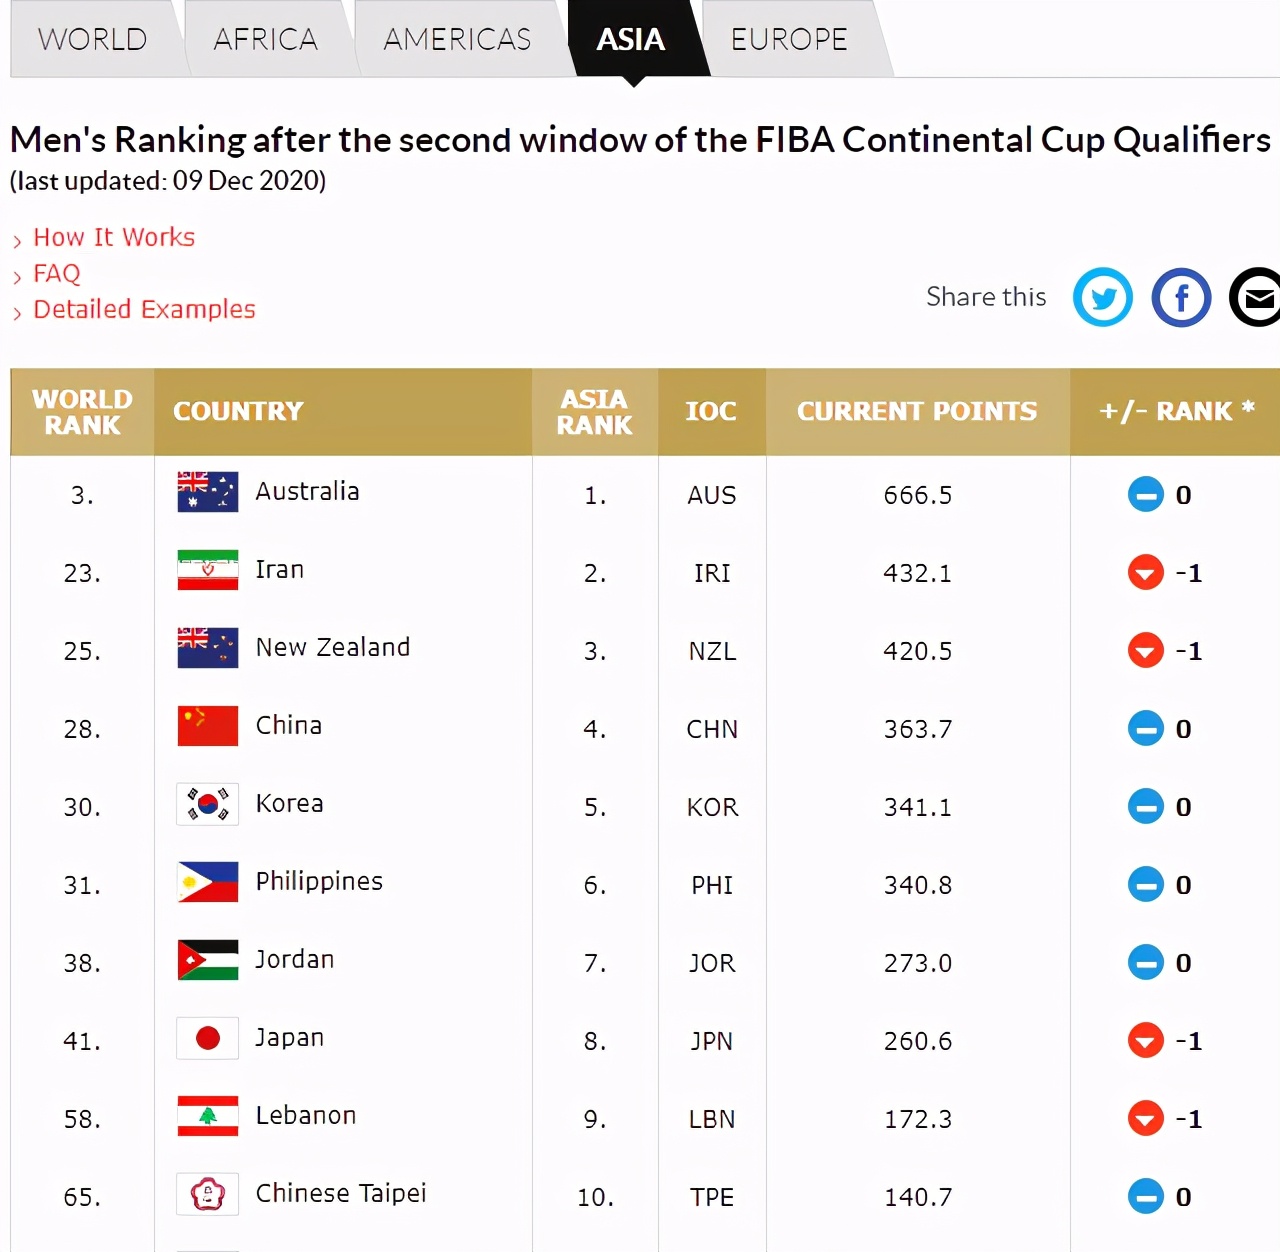Share the ranking on Twitter
The height and width of the screenshot is (1252, 1280).
1103,297
